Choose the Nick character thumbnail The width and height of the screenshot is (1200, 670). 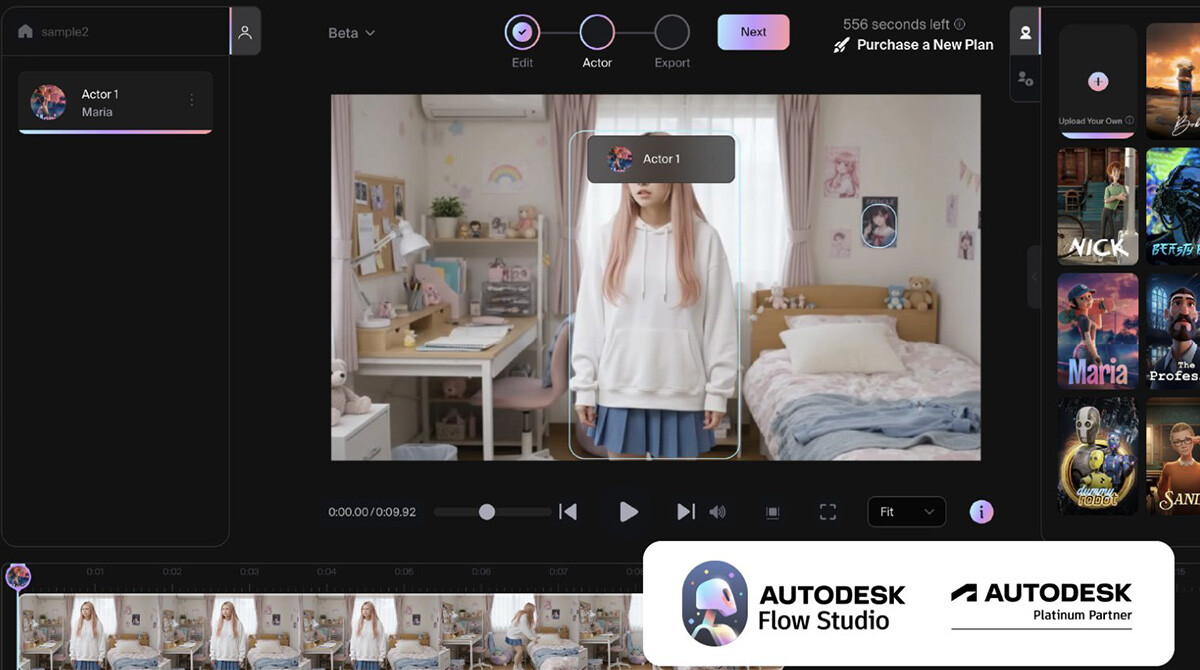(x=1098, y=207)
